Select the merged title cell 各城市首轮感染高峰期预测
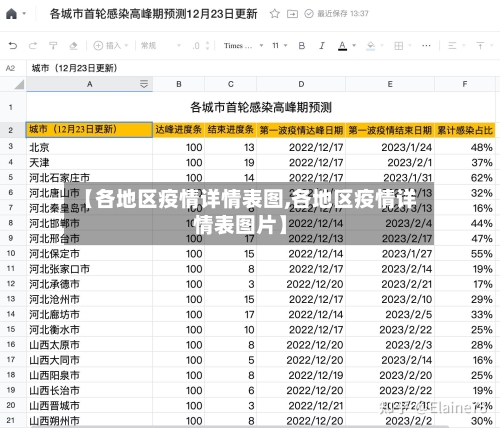Viewport: 500px width, 428px height. click(x=261, y=107)
